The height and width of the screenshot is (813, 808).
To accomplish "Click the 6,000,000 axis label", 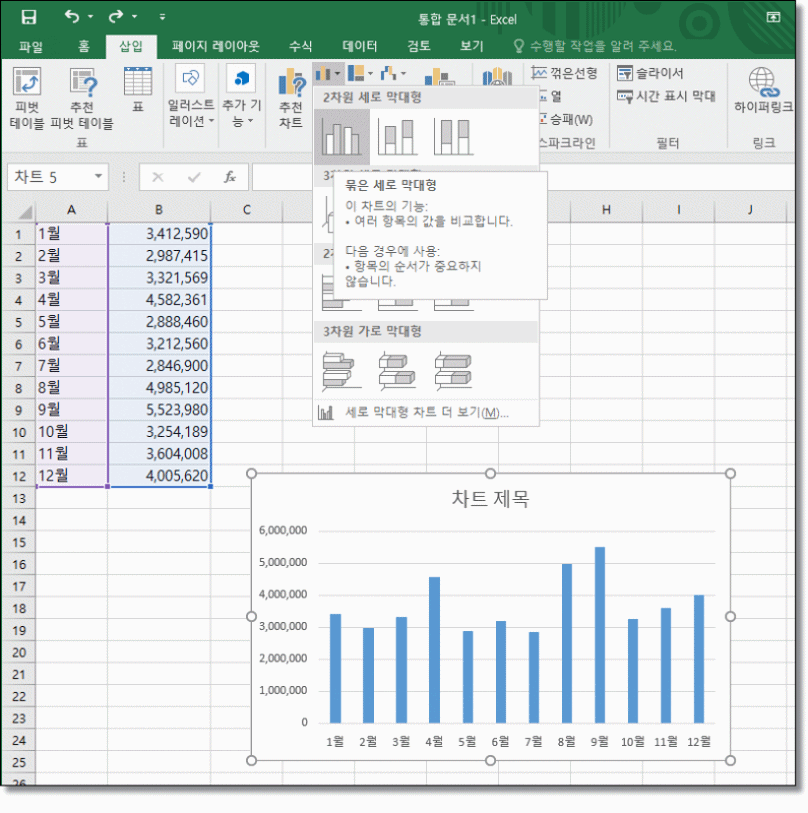I will point(283,530).
